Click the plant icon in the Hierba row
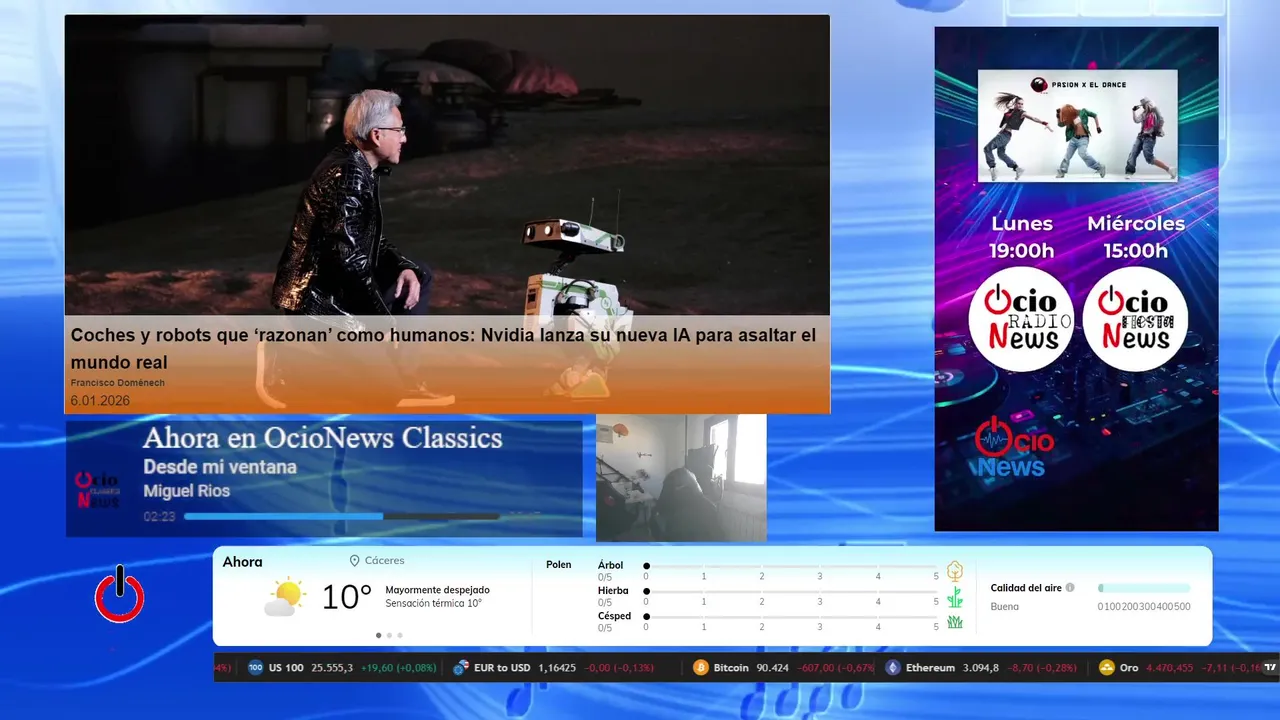 [x=955, y=597]
